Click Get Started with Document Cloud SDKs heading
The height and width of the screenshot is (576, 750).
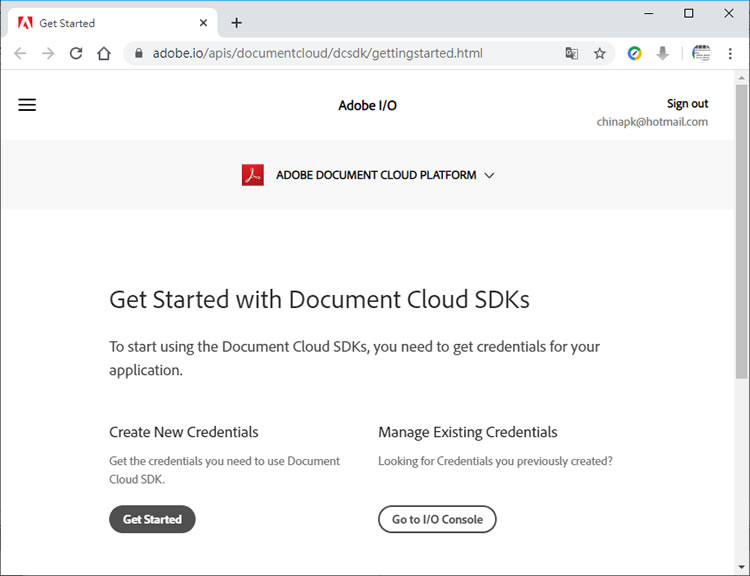tap(319, 299)
